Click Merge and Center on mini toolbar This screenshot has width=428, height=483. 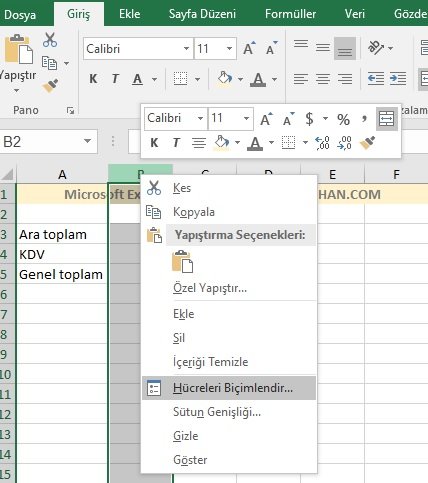[x=387, y=119]
